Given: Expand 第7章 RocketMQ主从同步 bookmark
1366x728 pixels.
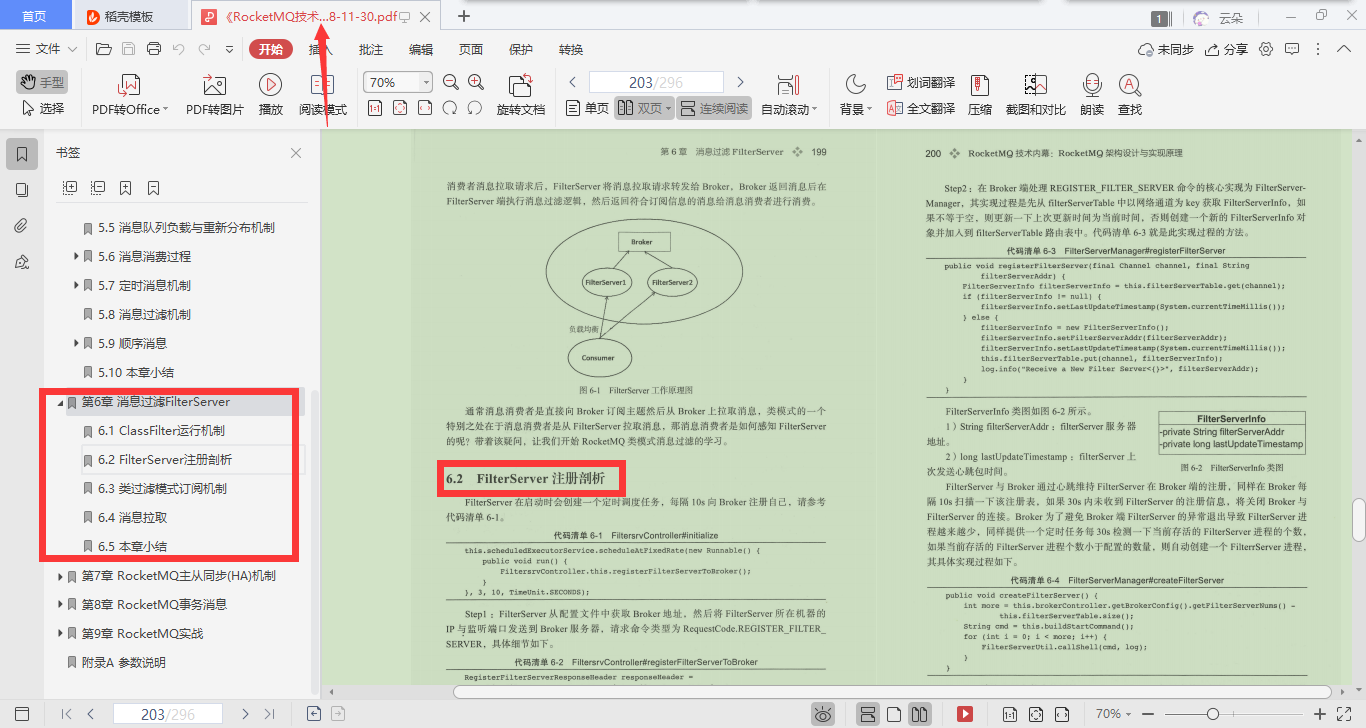Looking at the screenshot, I should point(60,576).
